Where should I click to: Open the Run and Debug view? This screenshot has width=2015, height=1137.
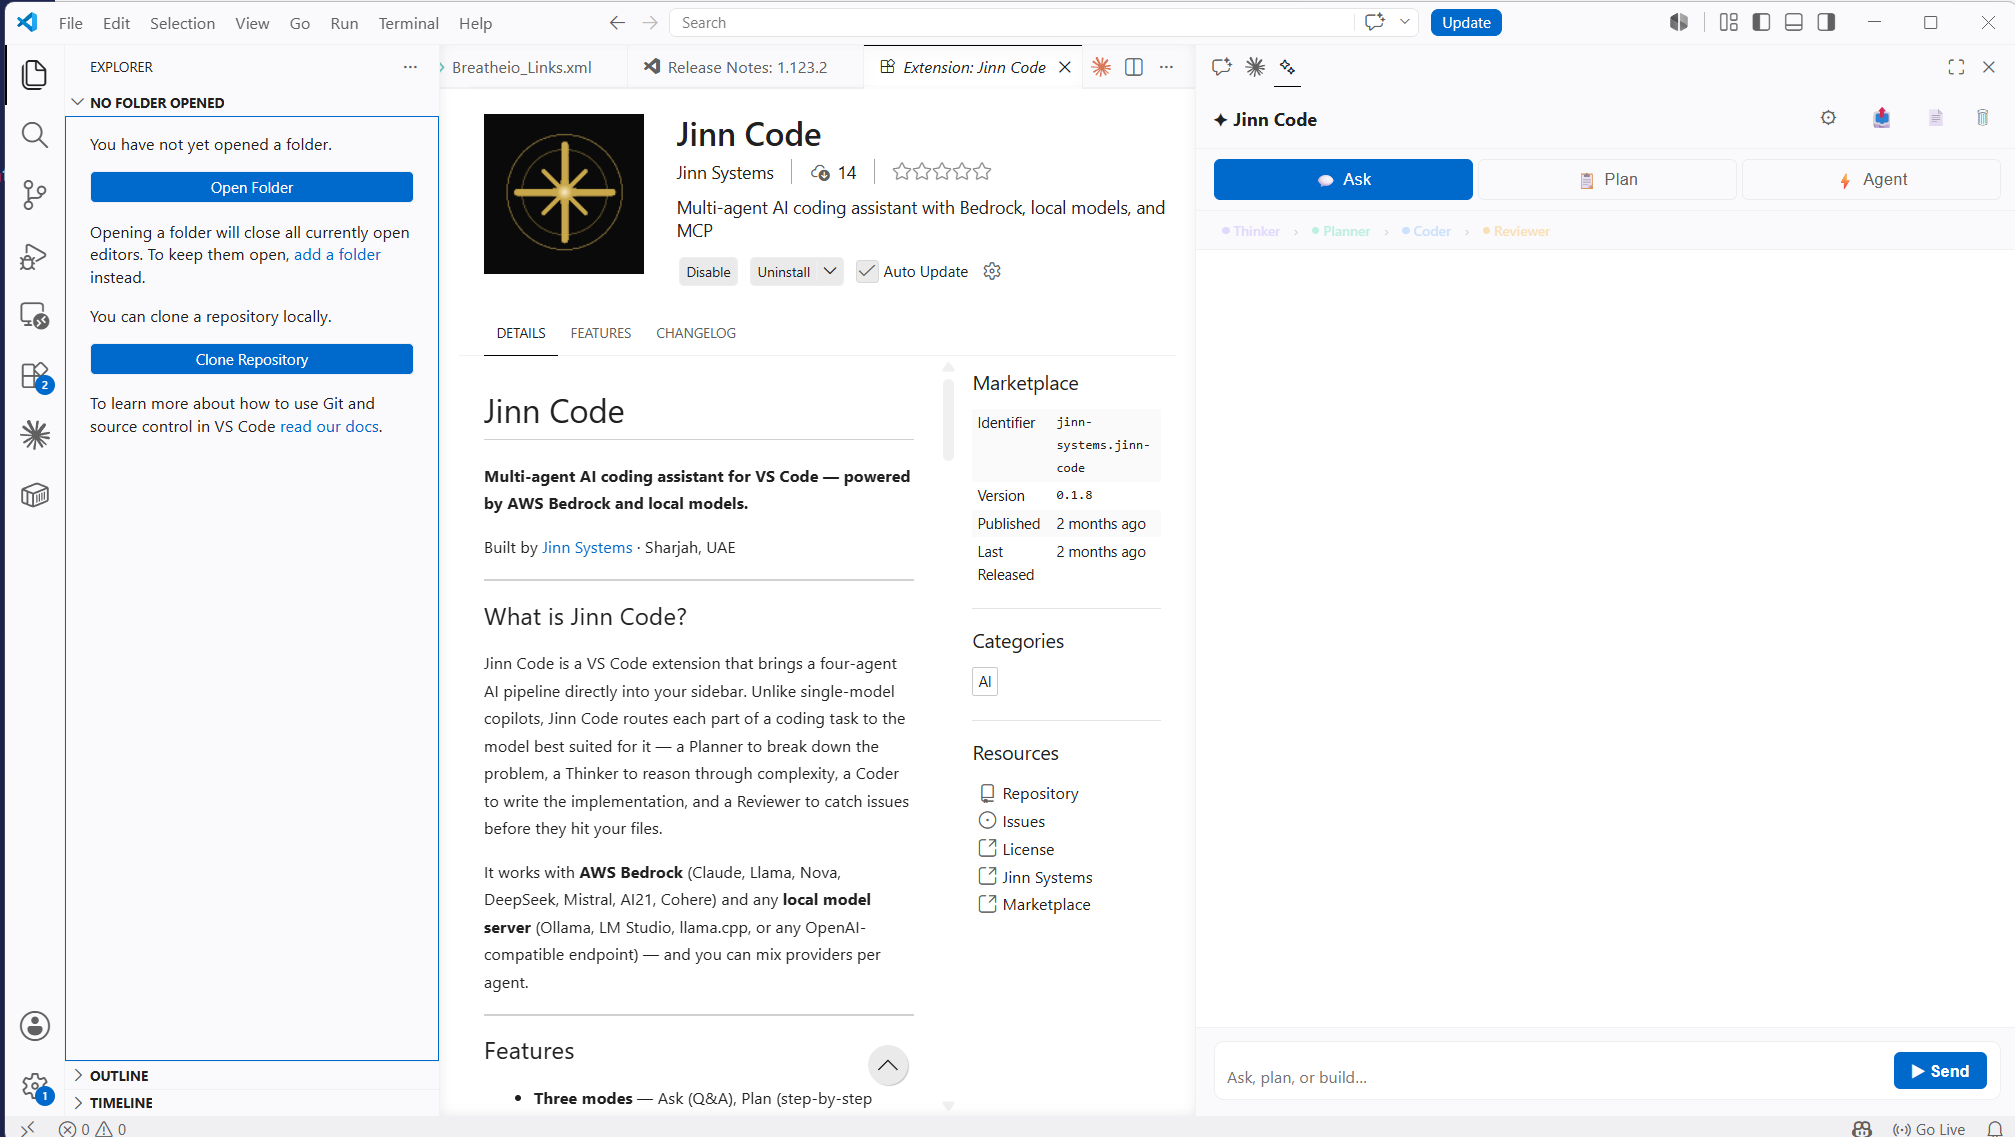(x=35, y=256)
